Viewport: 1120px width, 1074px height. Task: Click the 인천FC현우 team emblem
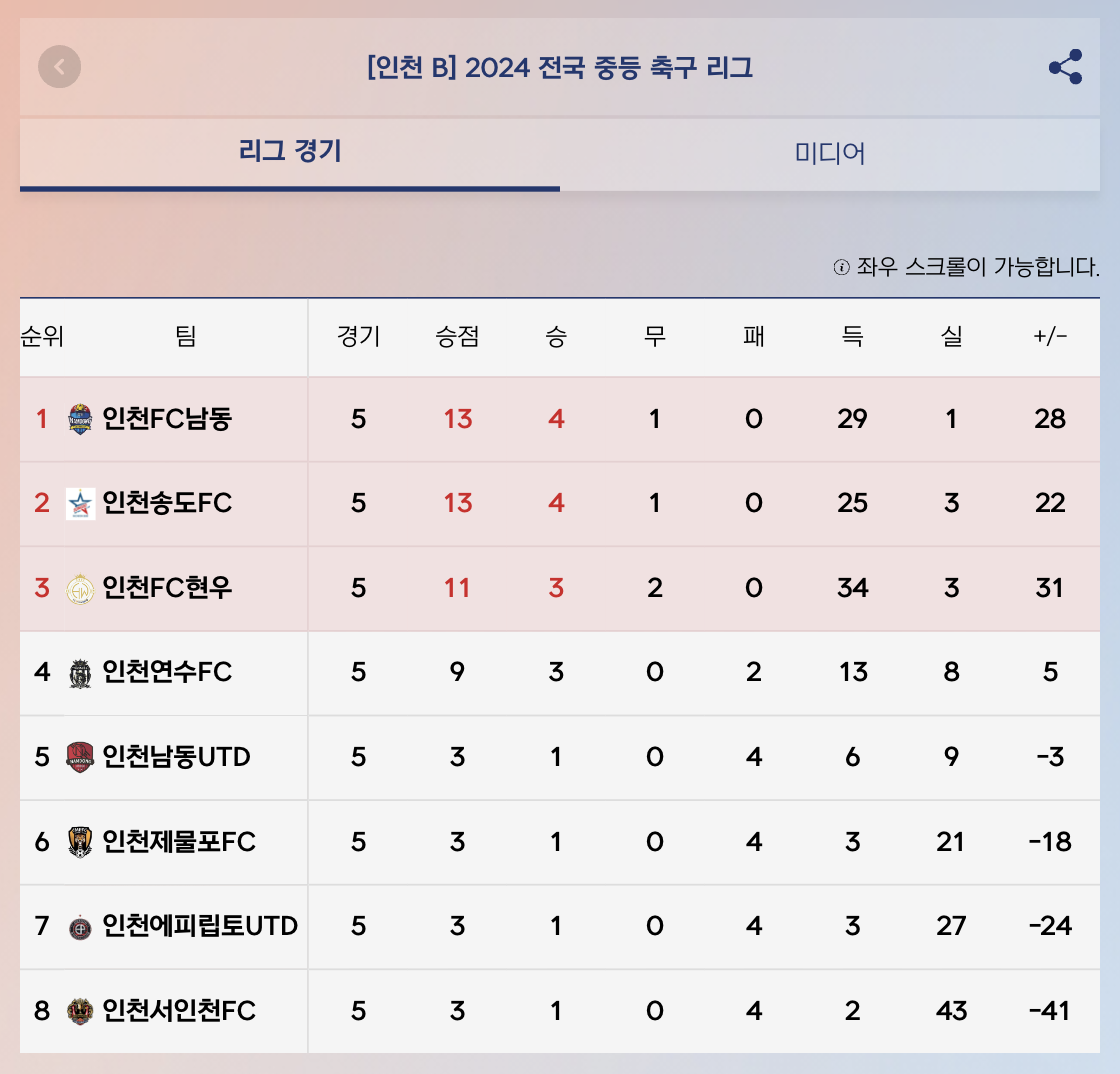80,588
